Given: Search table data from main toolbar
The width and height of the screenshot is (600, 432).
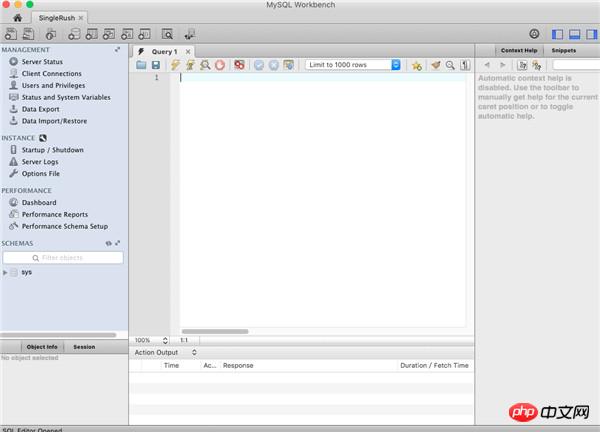Looking at the screenshot, I should pos(167,34).
